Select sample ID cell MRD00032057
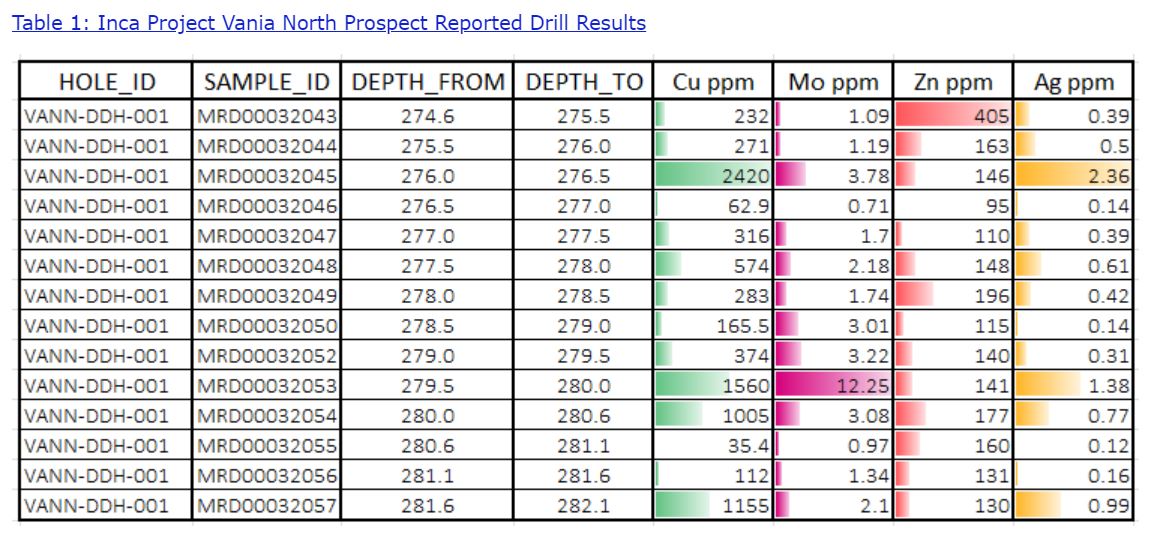1150x533 pixels. (x=267, y=506)
